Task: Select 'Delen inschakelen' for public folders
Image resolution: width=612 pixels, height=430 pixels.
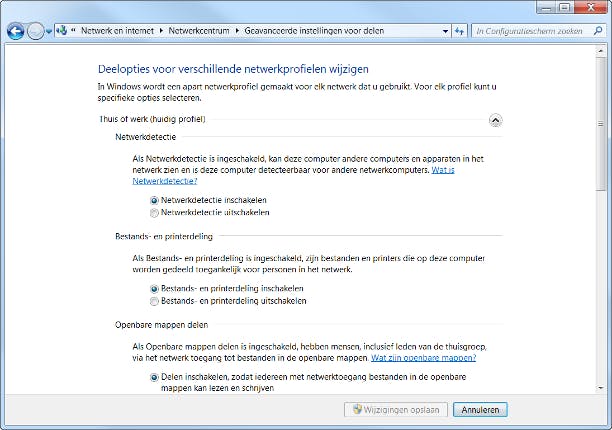Action: (x=154, y=377)
